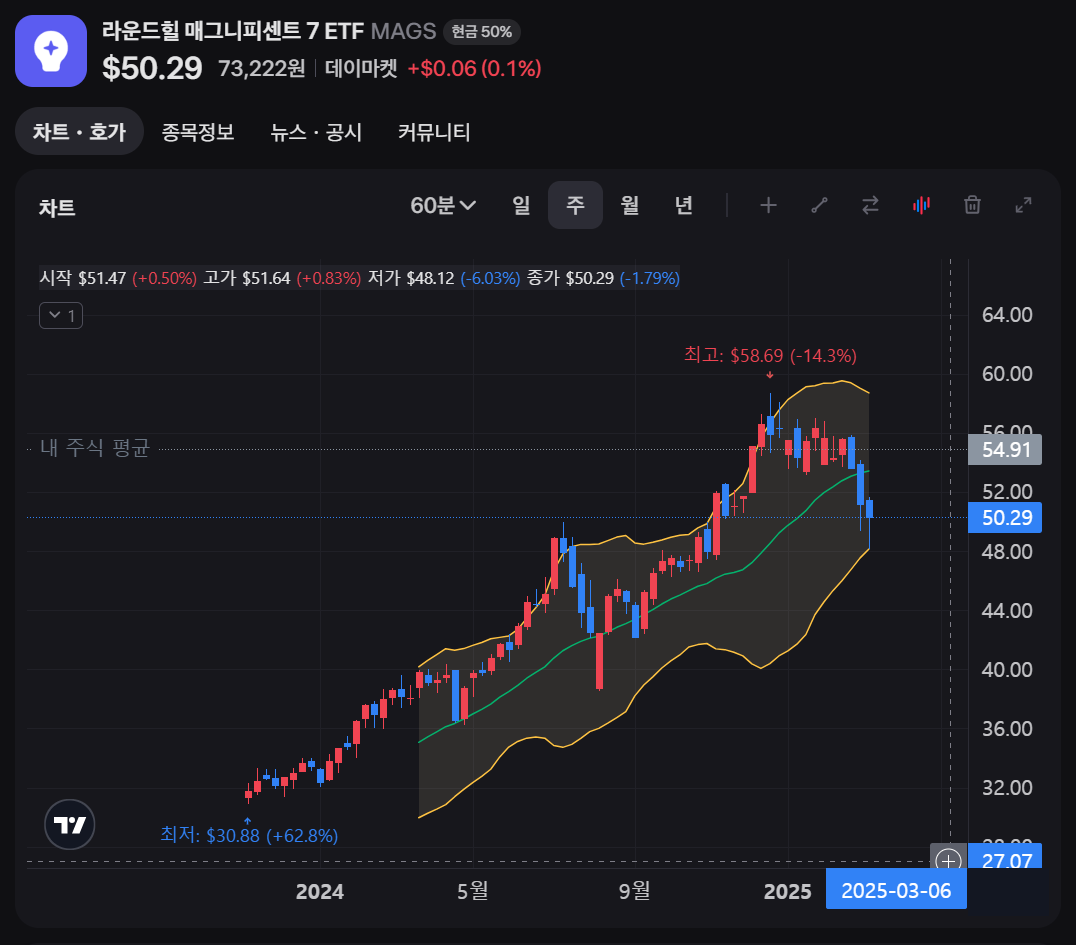Click the 9월 time axis label
Viewport: 1076px width, 945px height.
click(635, 891)
